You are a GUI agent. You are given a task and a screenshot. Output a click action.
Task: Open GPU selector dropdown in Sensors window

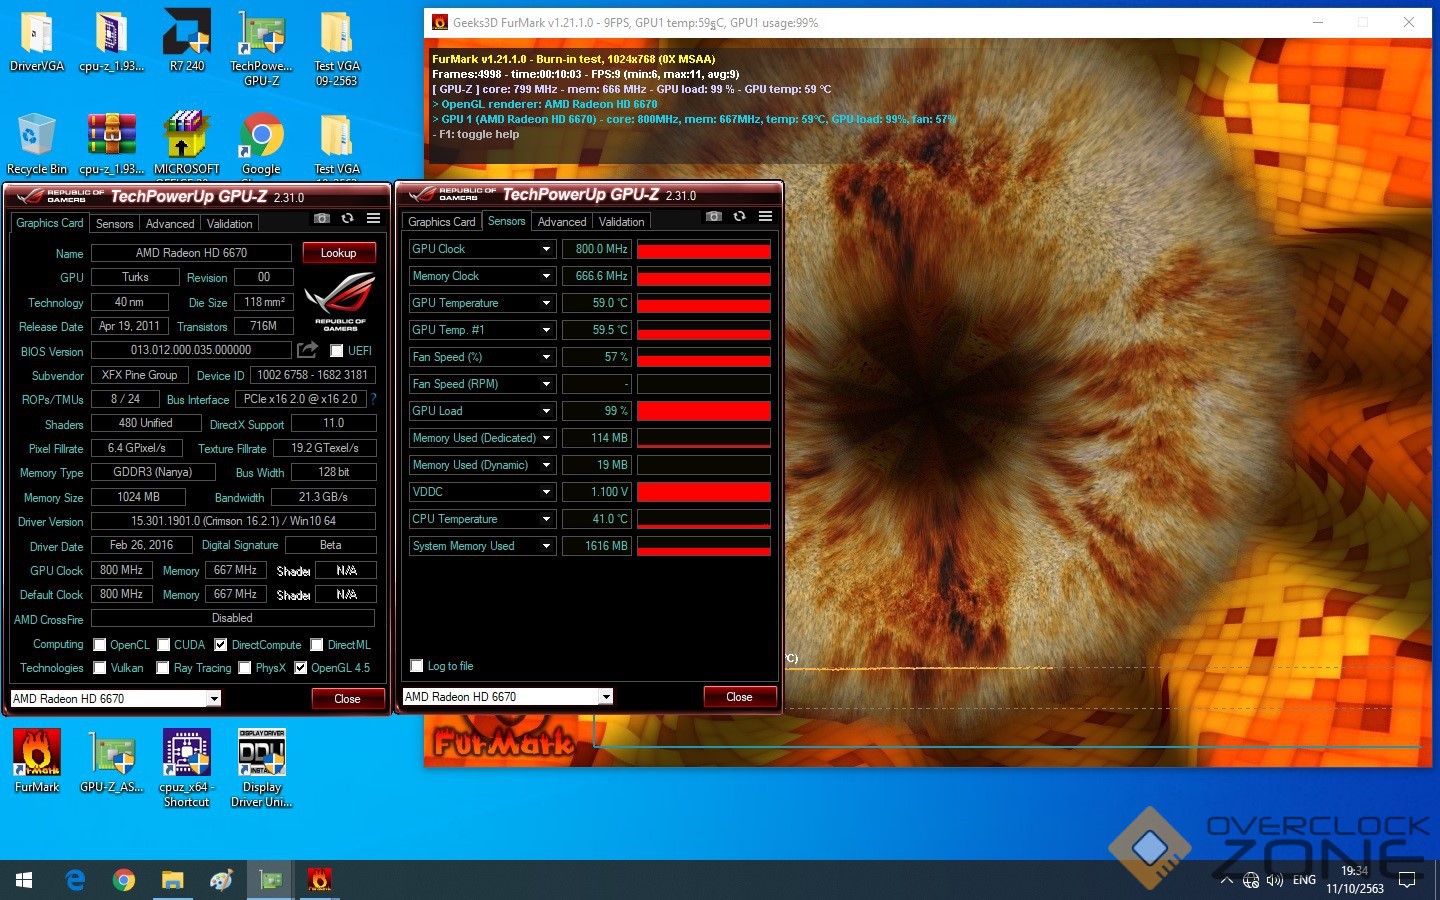point(606,697)
